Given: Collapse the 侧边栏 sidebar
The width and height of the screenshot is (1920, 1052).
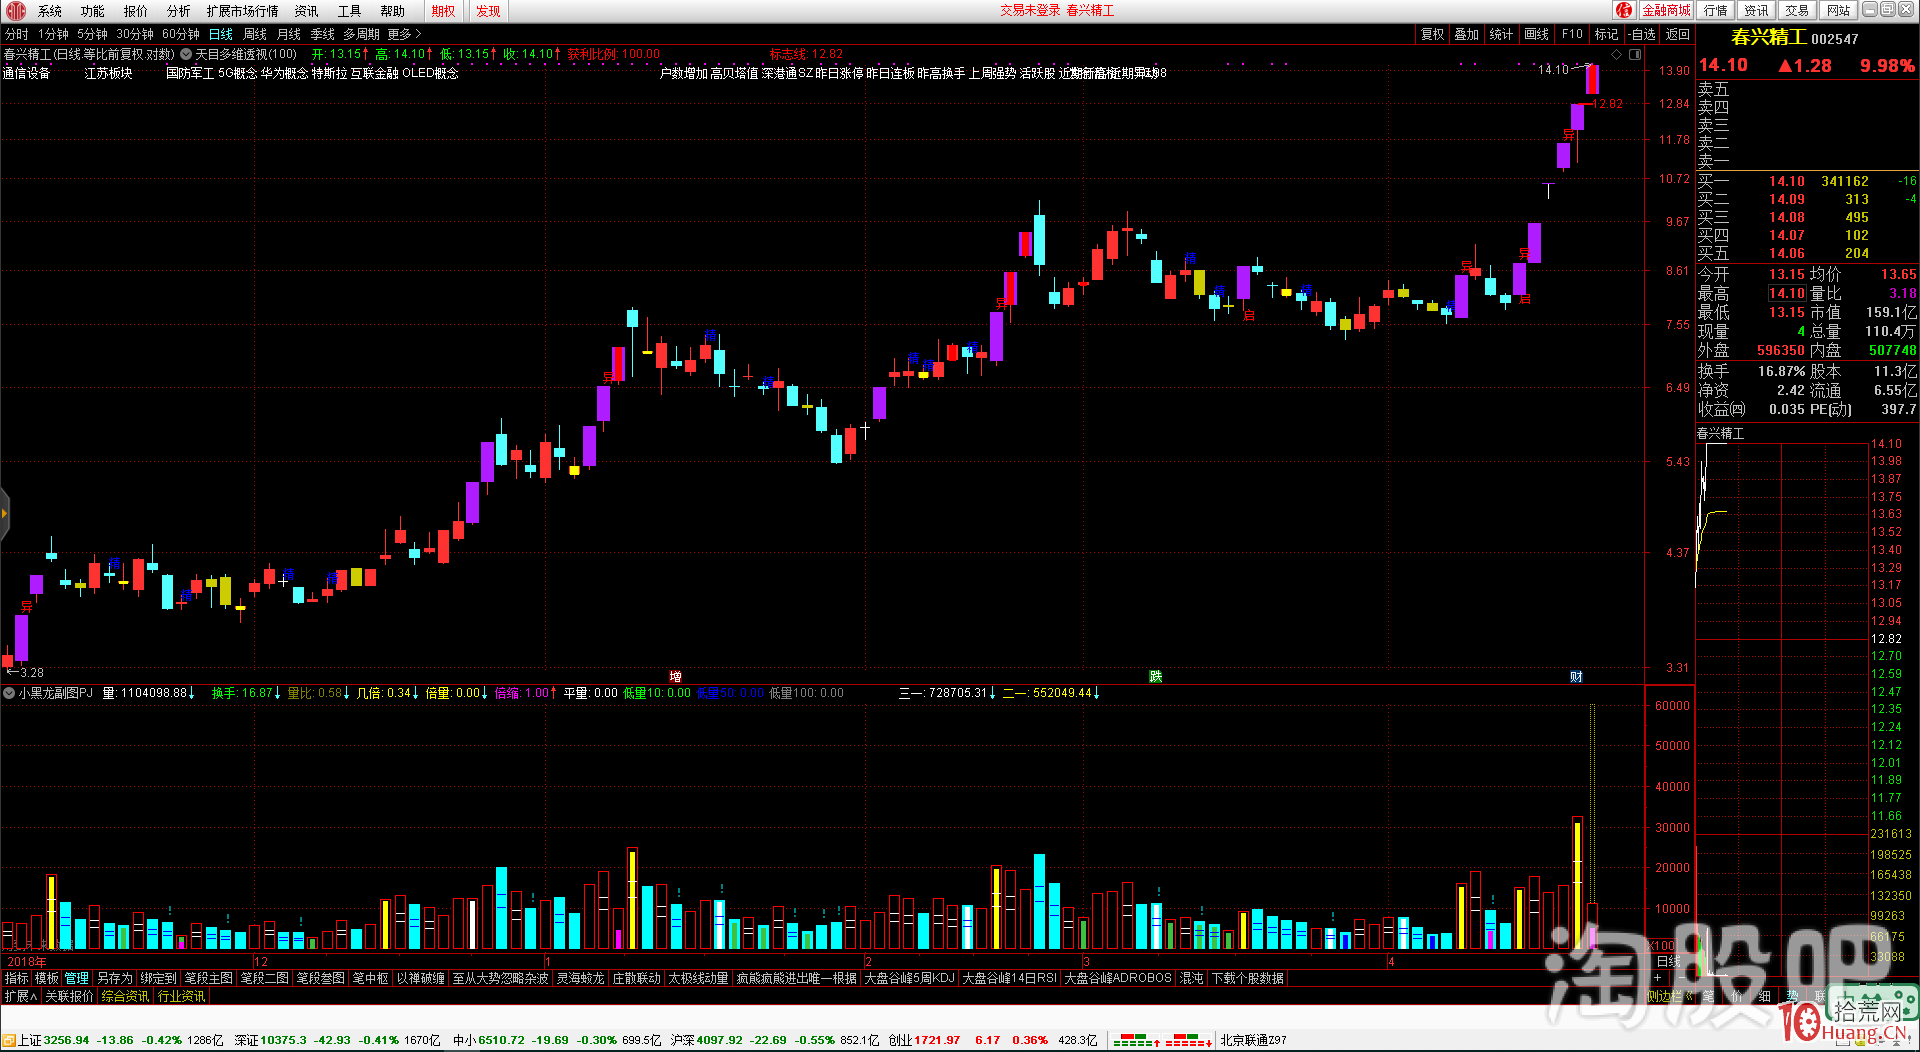Looking at the screenshot, I should tap(1669, 996).
